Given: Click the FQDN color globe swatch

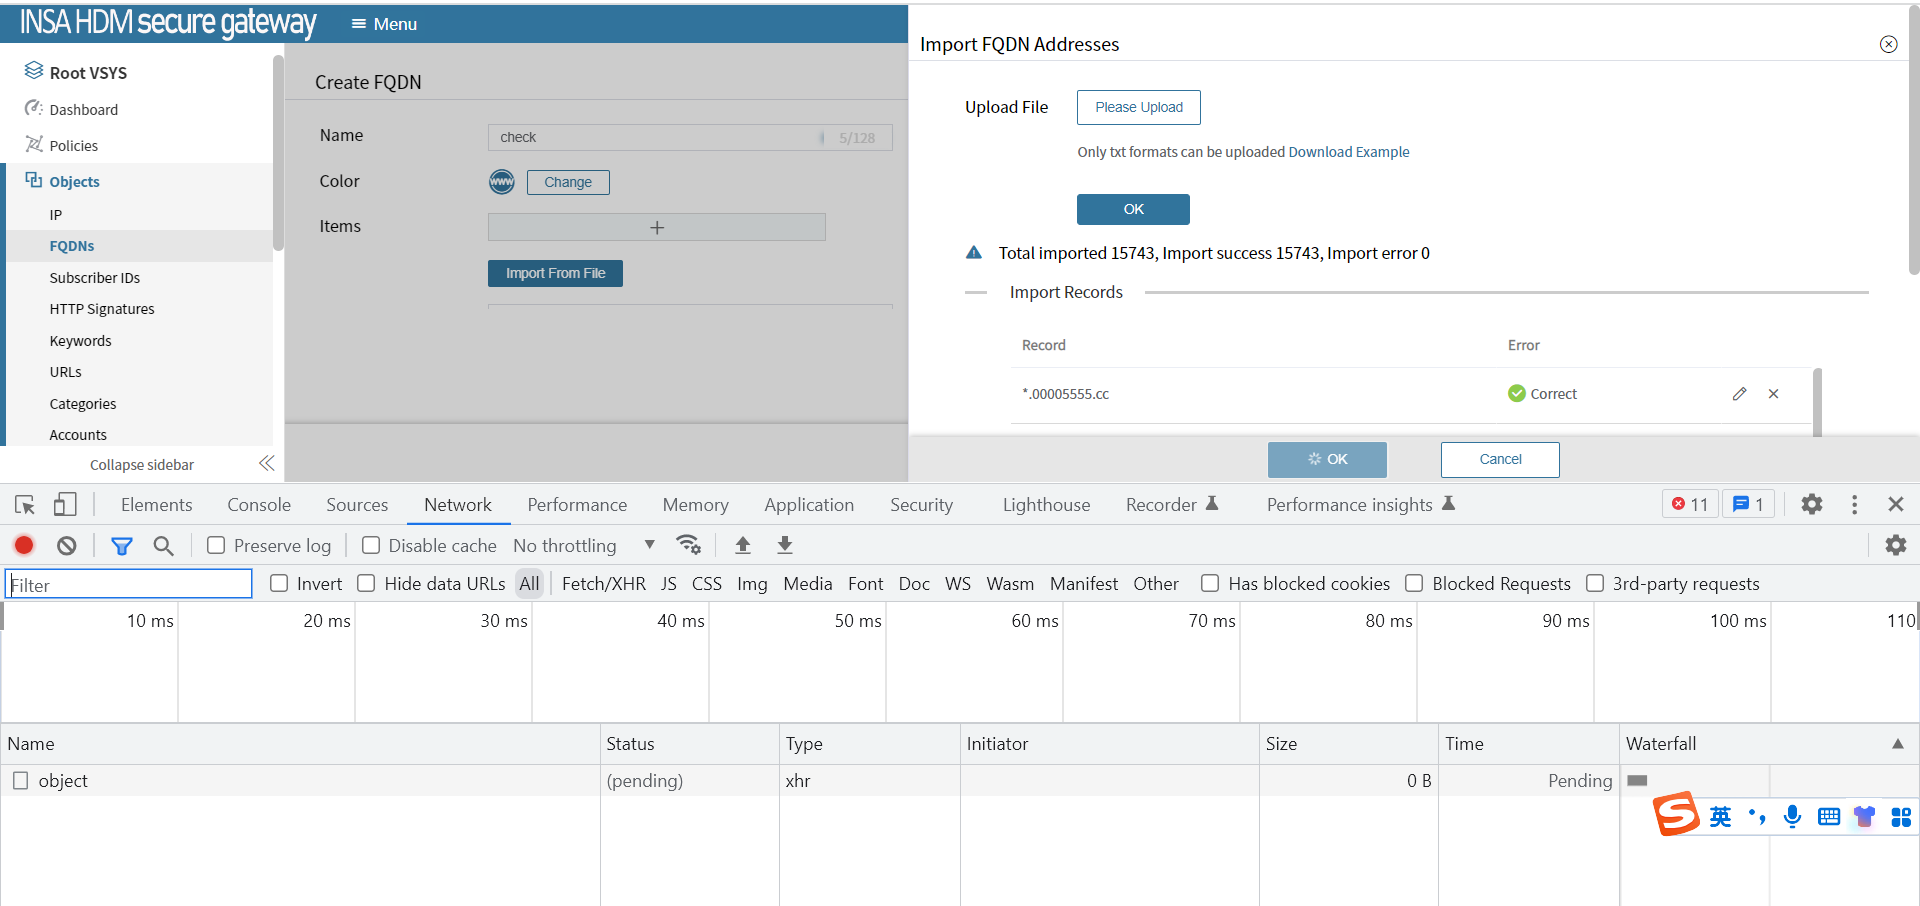Looking at the screenshot, I should coord(501,182).
